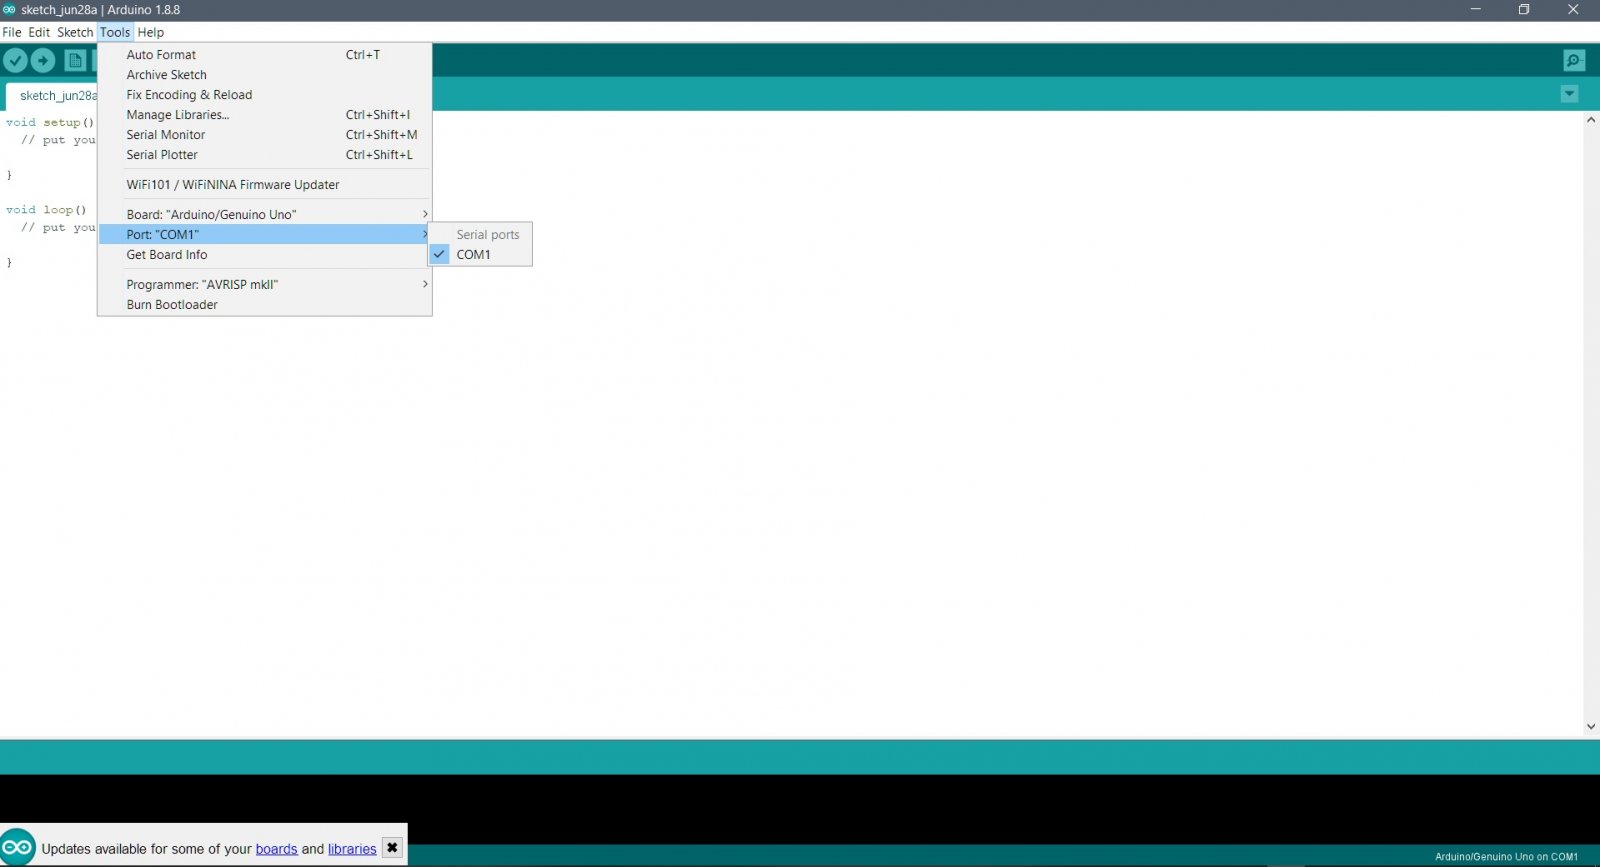Open Manage Libraries from the menu

coord(265,115)
